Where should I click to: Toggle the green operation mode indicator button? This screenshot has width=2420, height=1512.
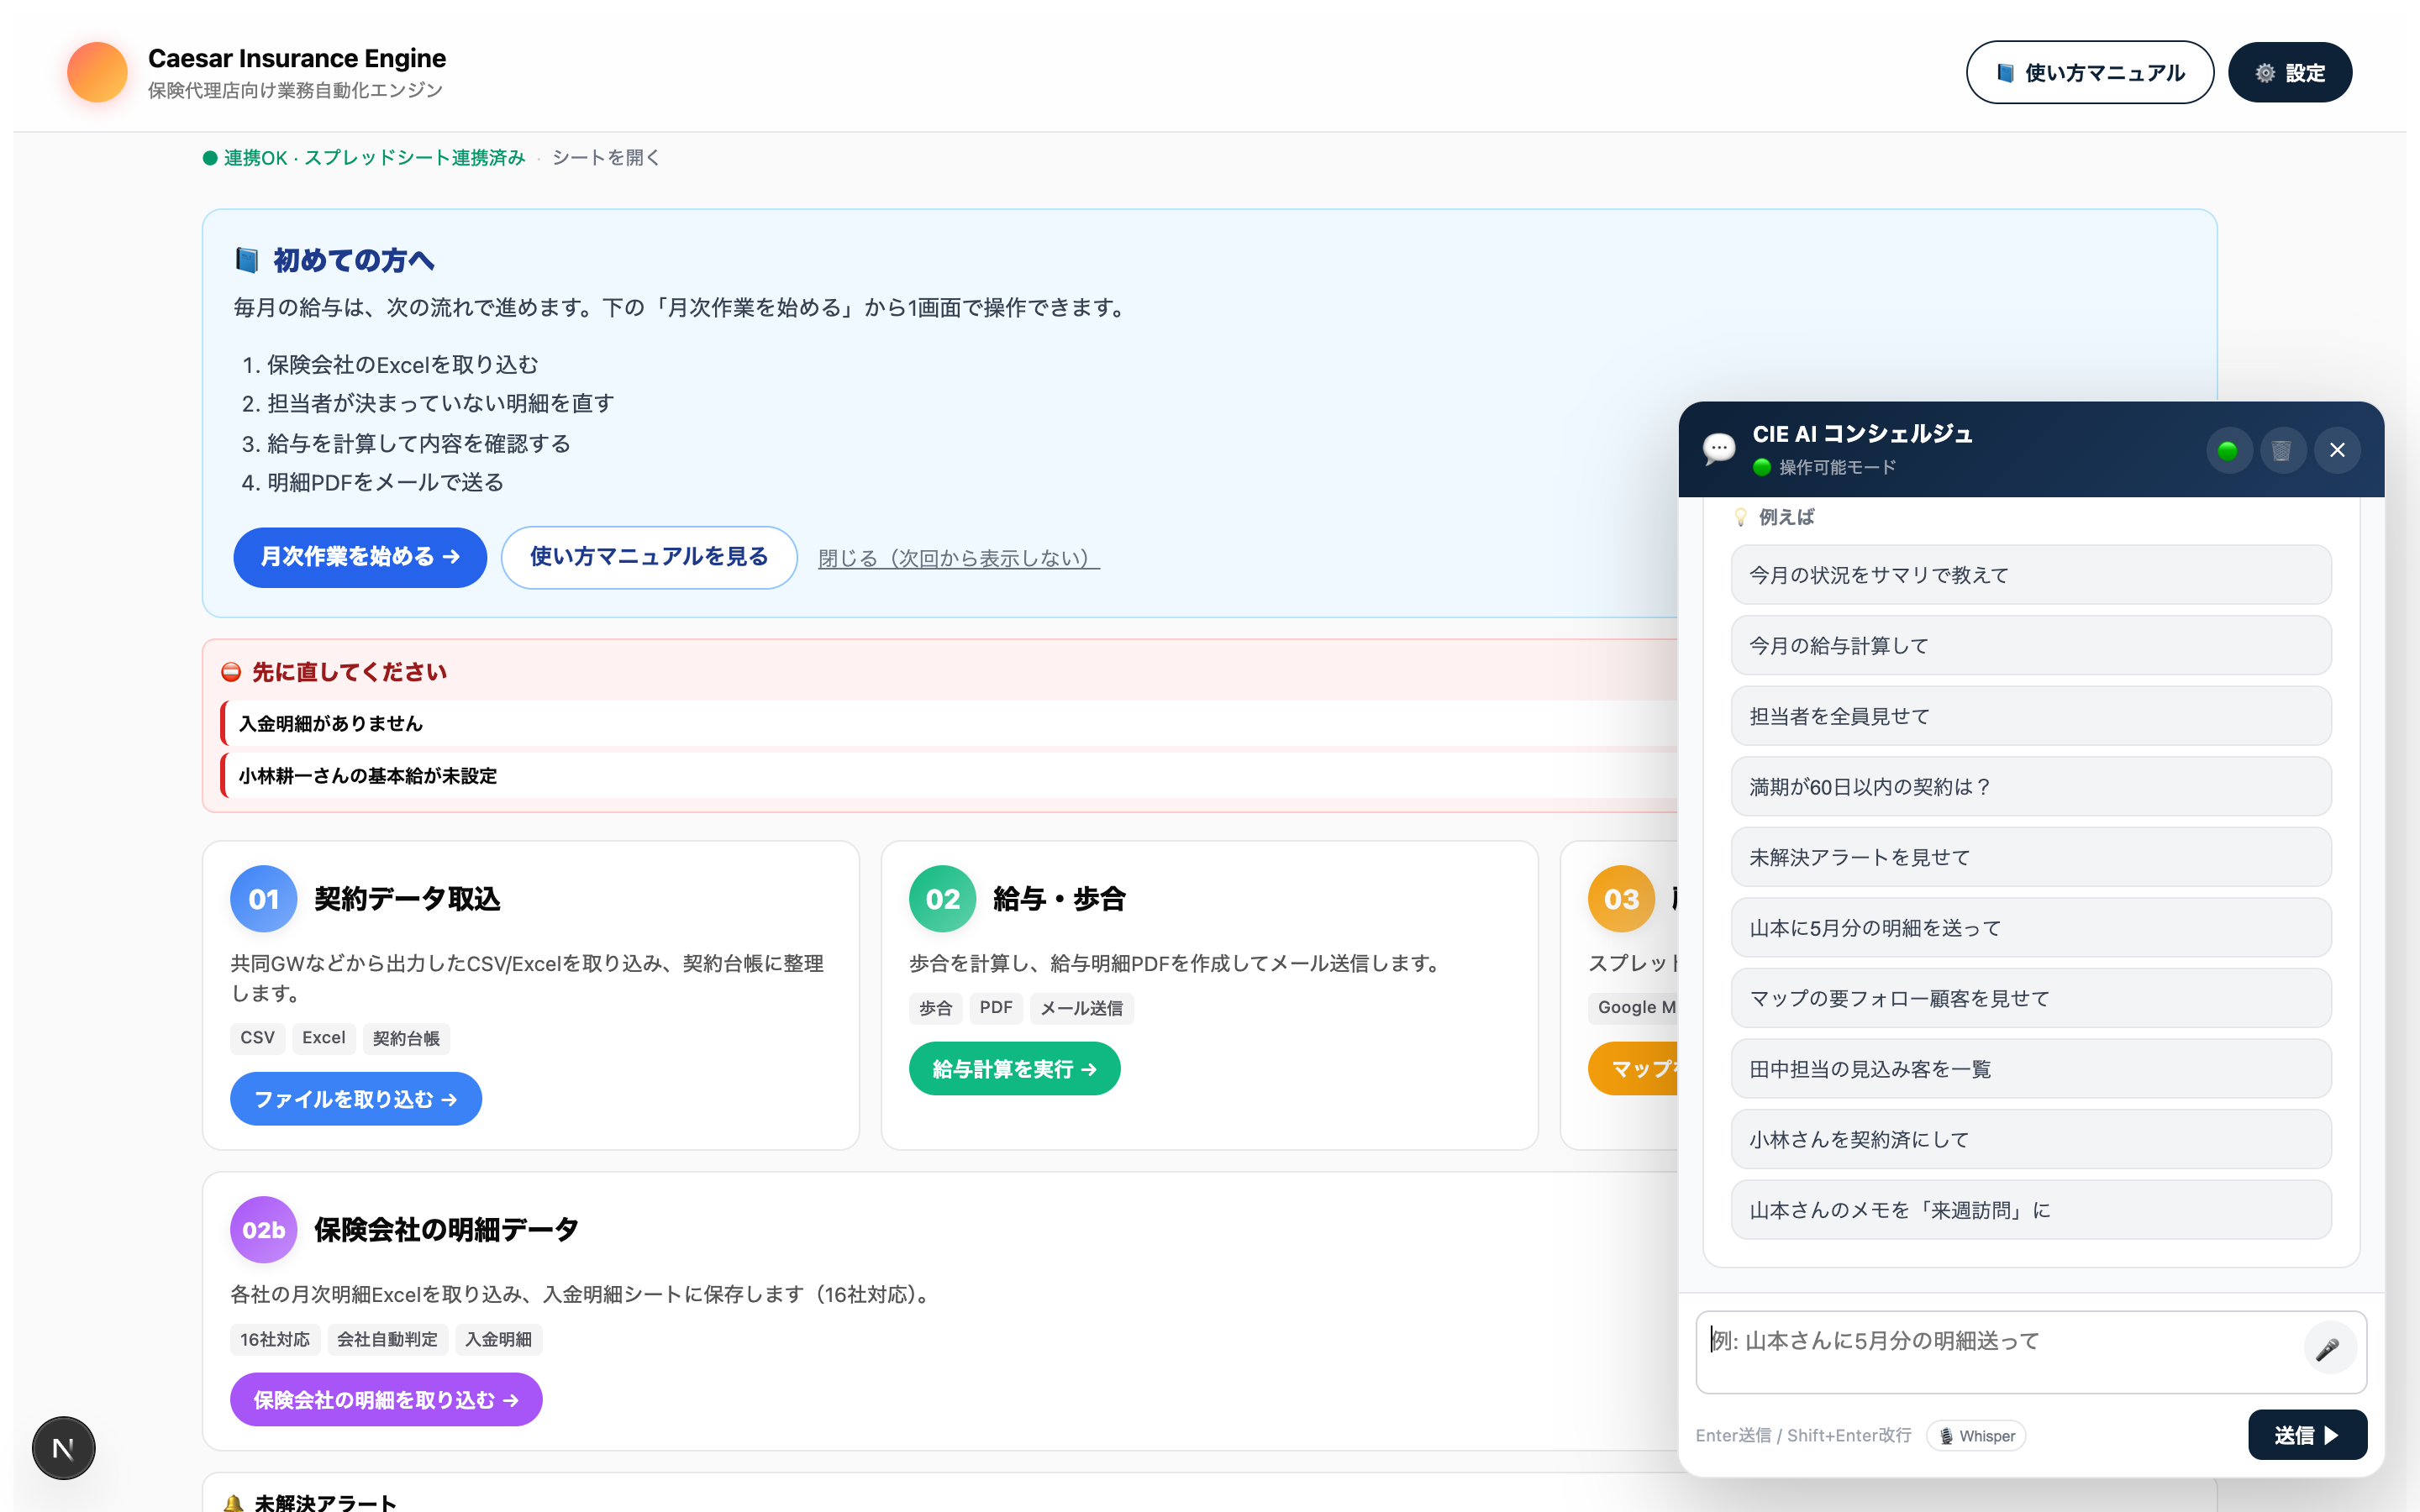[x=2229, y=450]
